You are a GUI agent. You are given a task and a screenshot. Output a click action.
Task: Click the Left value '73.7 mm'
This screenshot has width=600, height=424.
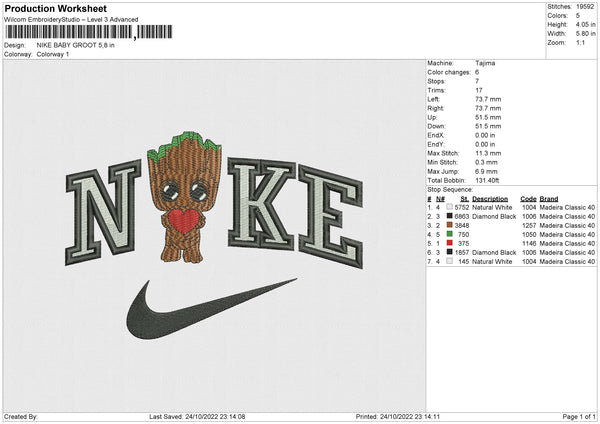pos(488,99)
